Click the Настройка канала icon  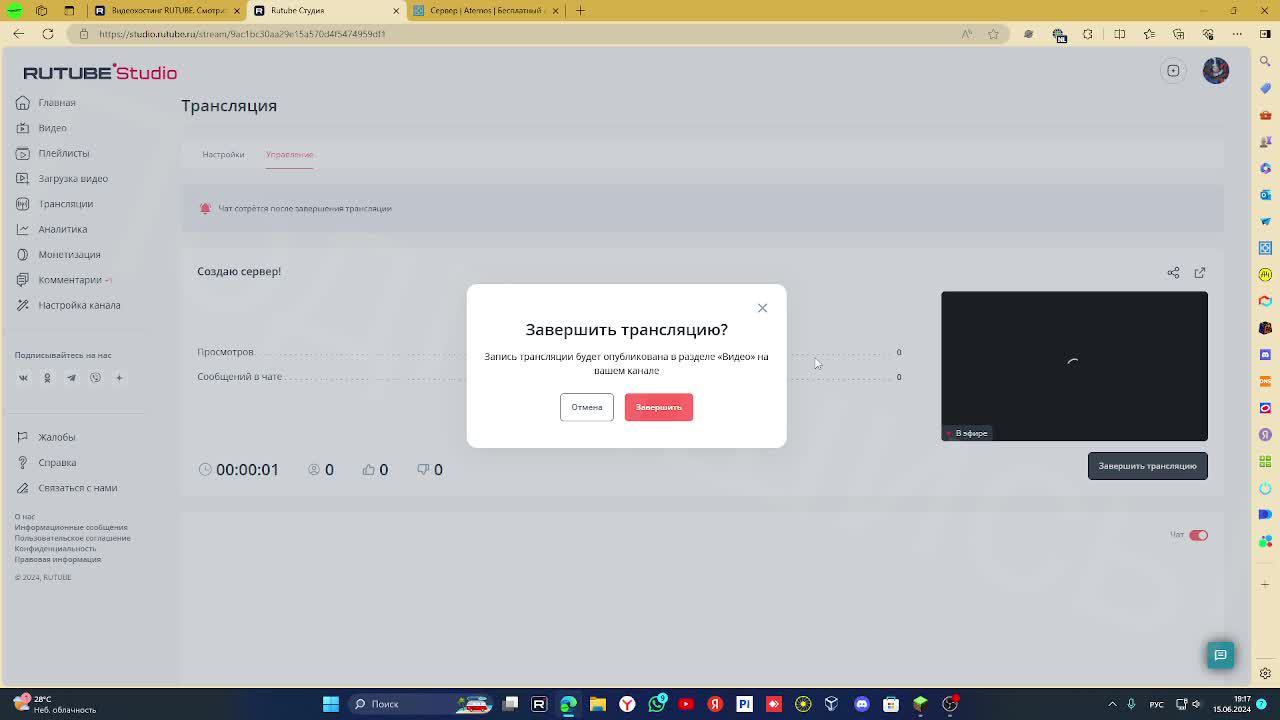(x=22, y=305)
